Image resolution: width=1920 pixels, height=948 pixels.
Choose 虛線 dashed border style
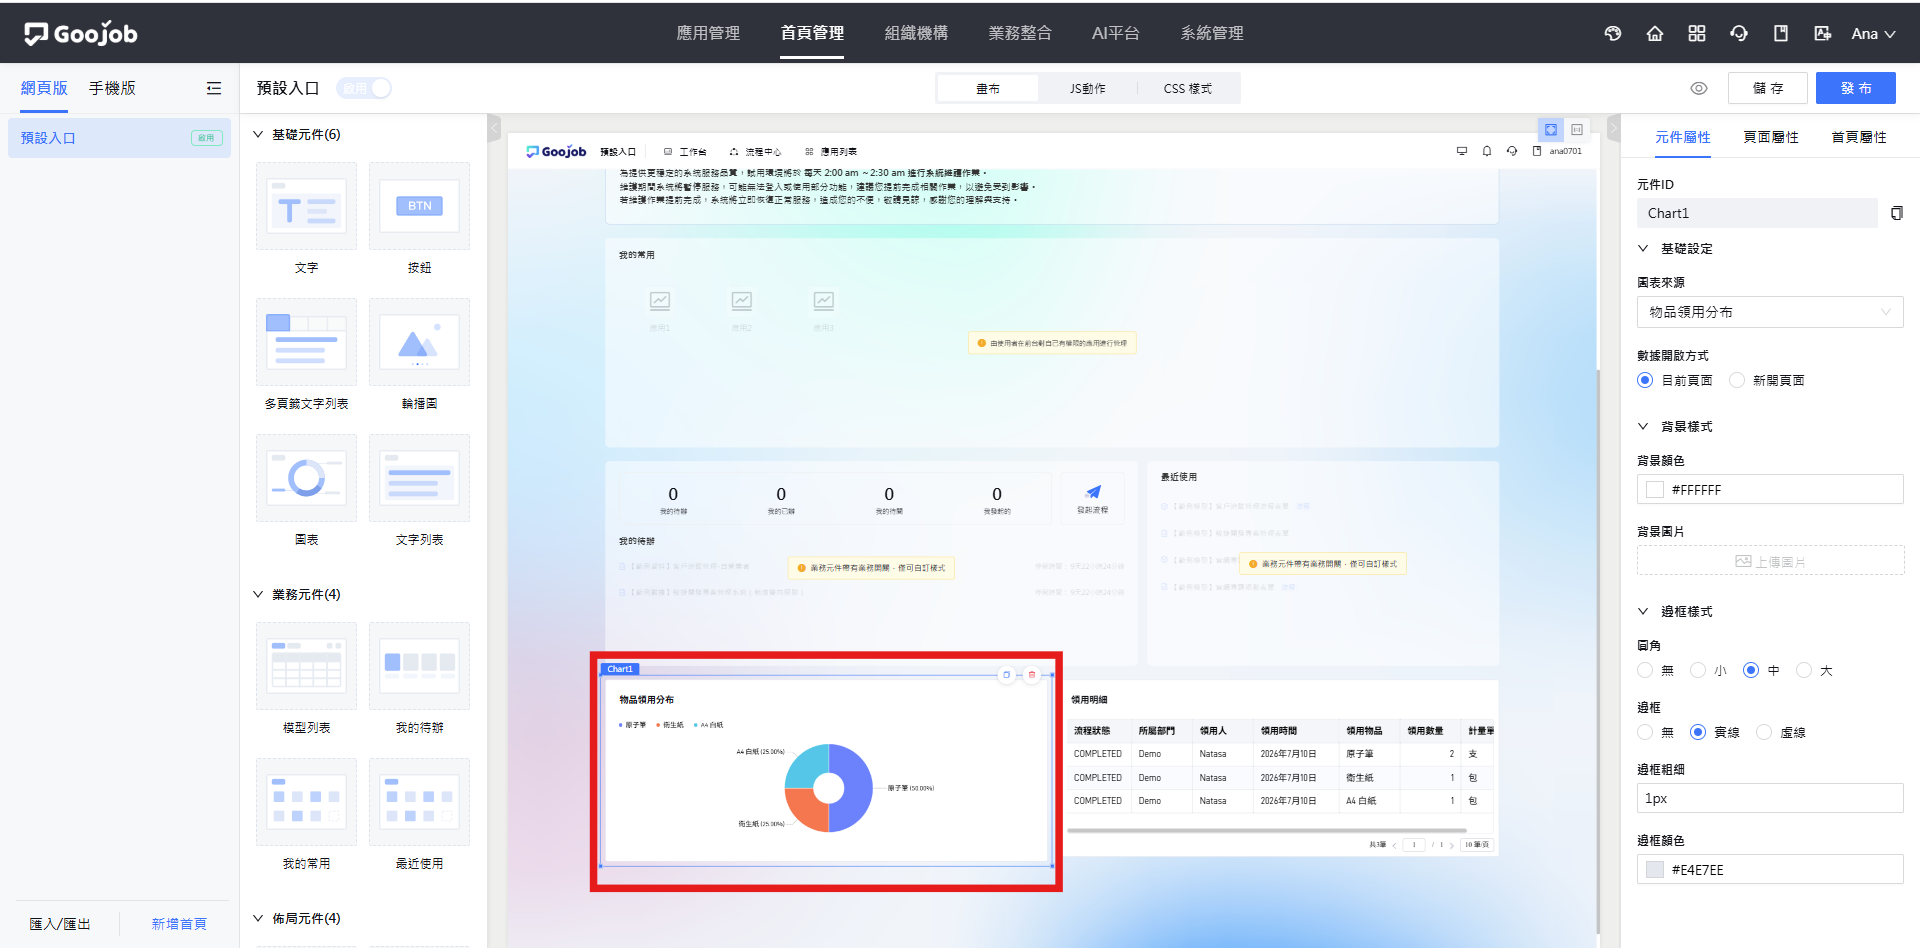pyautogui.click(x=1764, y=732)
